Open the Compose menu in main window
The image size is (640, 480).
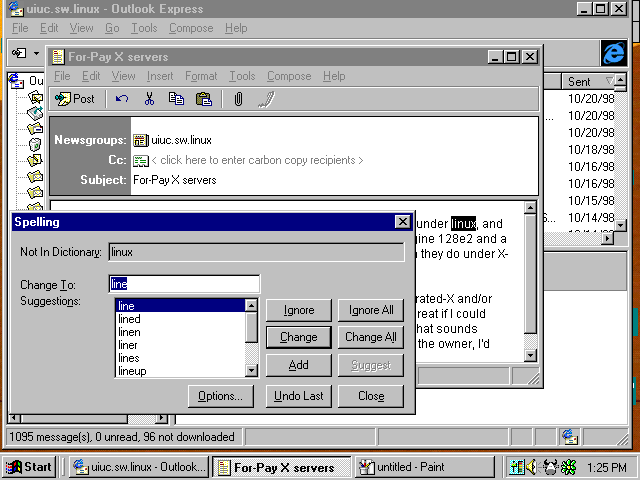191,28
